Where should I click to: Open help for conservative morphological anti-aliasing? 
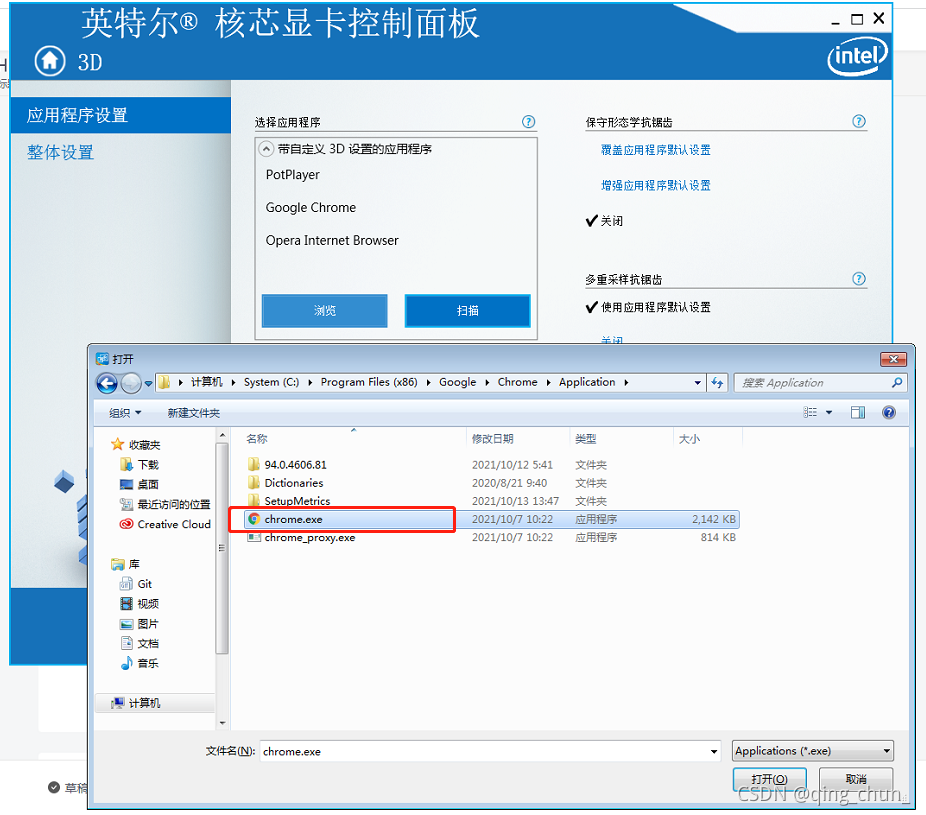pyautogui.click(x=859, y=121)
